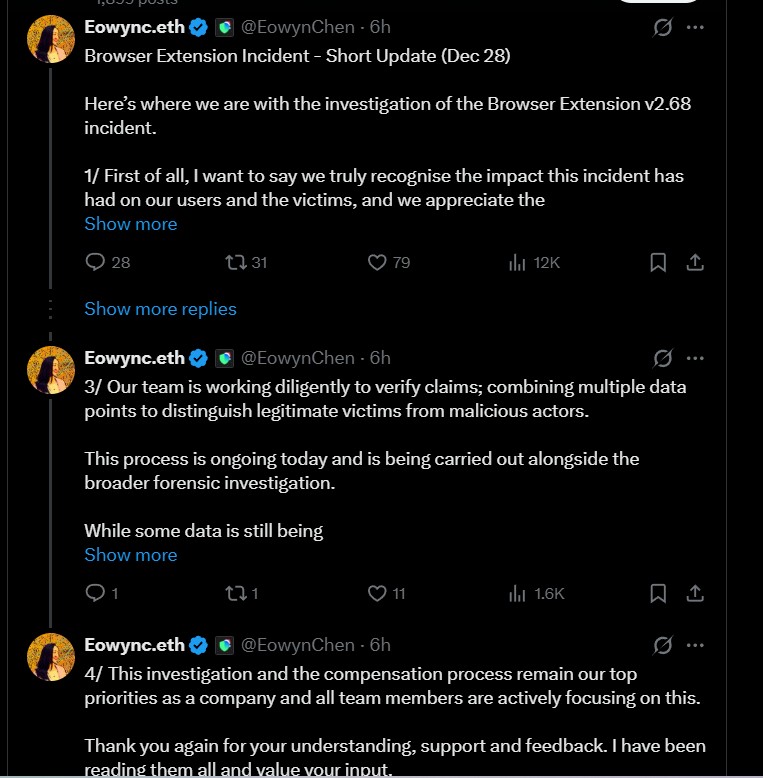The image size is (763, 778).
Task: Share the Browser Extension Incident post
Action: (x=695, y=262)
